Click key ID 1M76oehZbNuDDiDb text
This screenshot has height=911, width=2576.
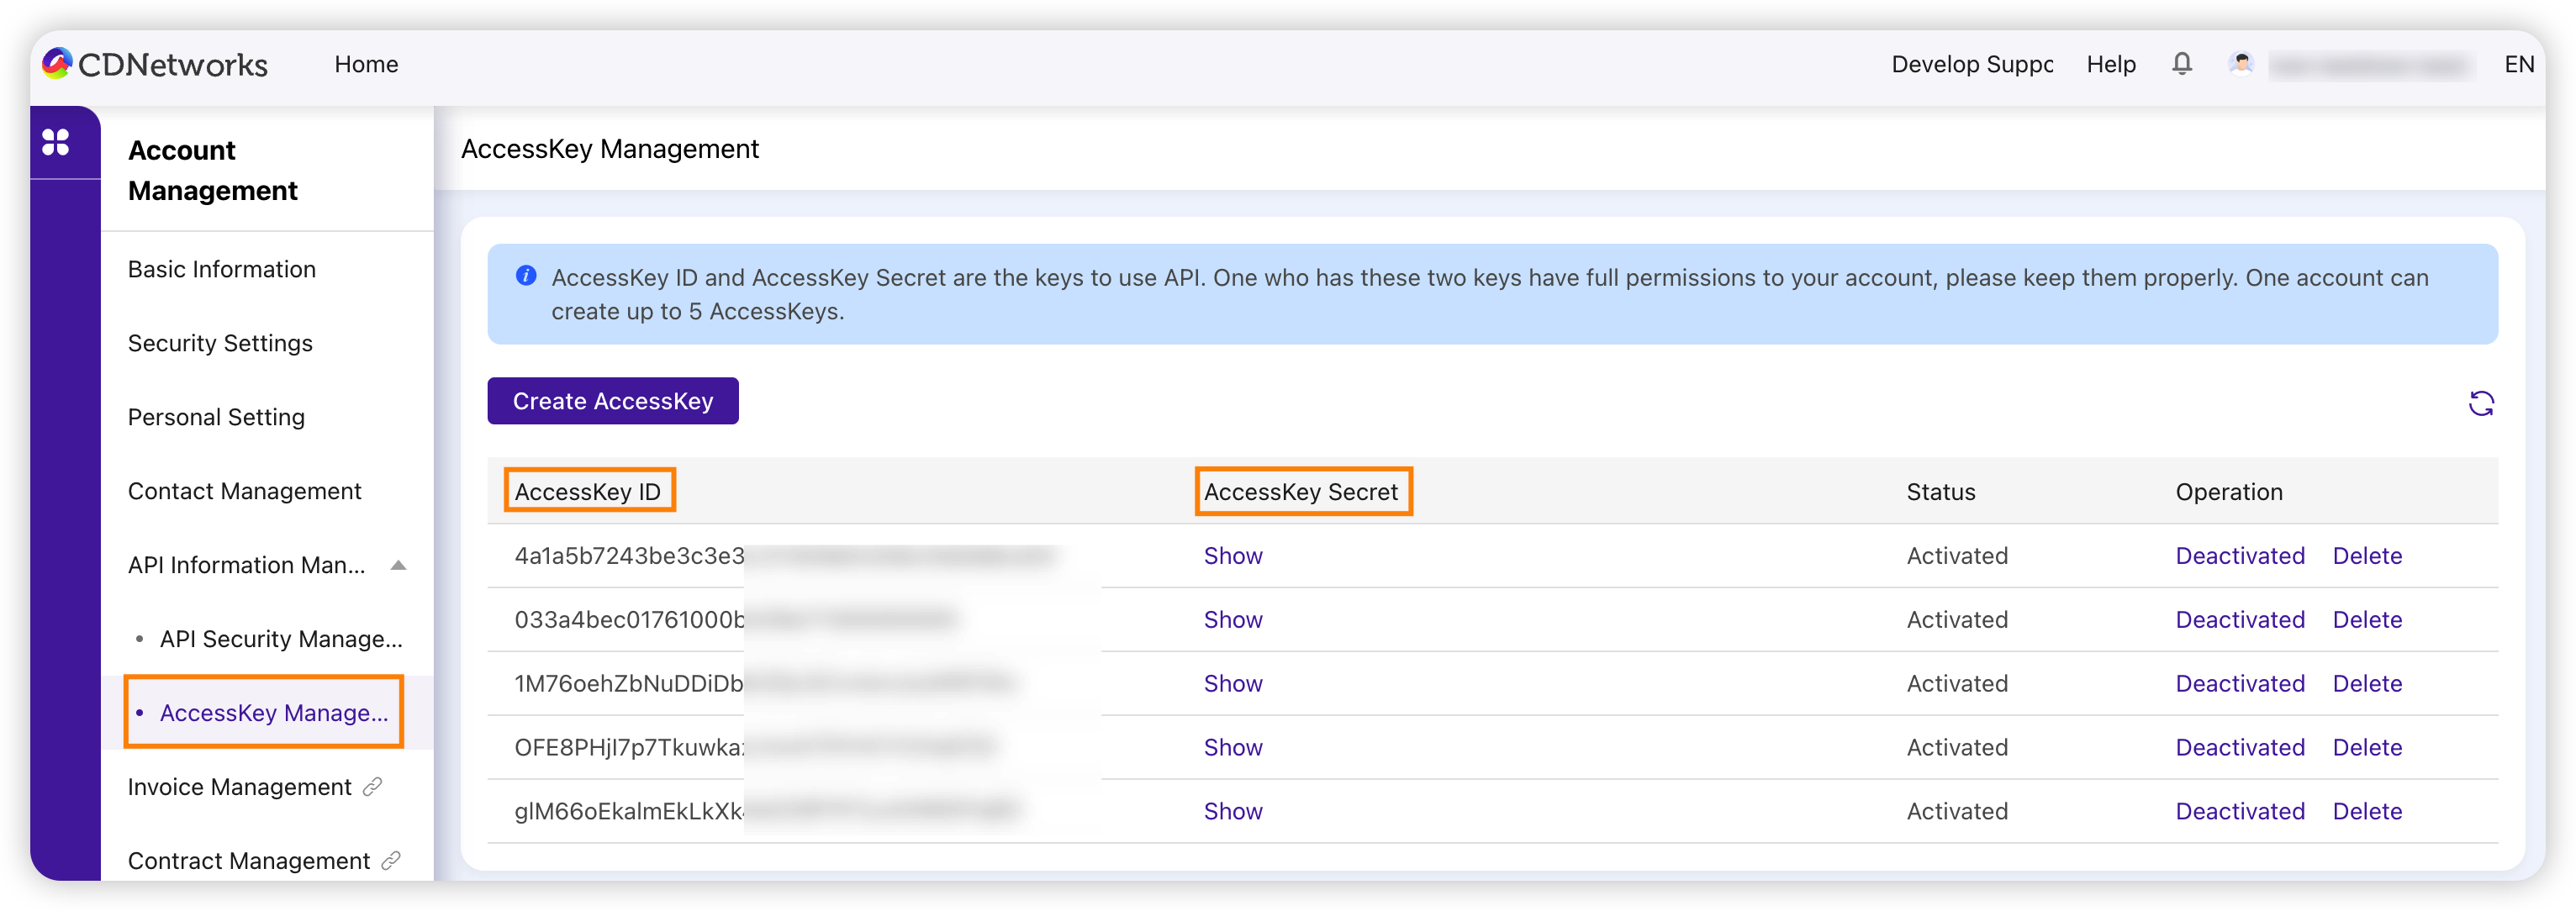(x=629, y=684)
